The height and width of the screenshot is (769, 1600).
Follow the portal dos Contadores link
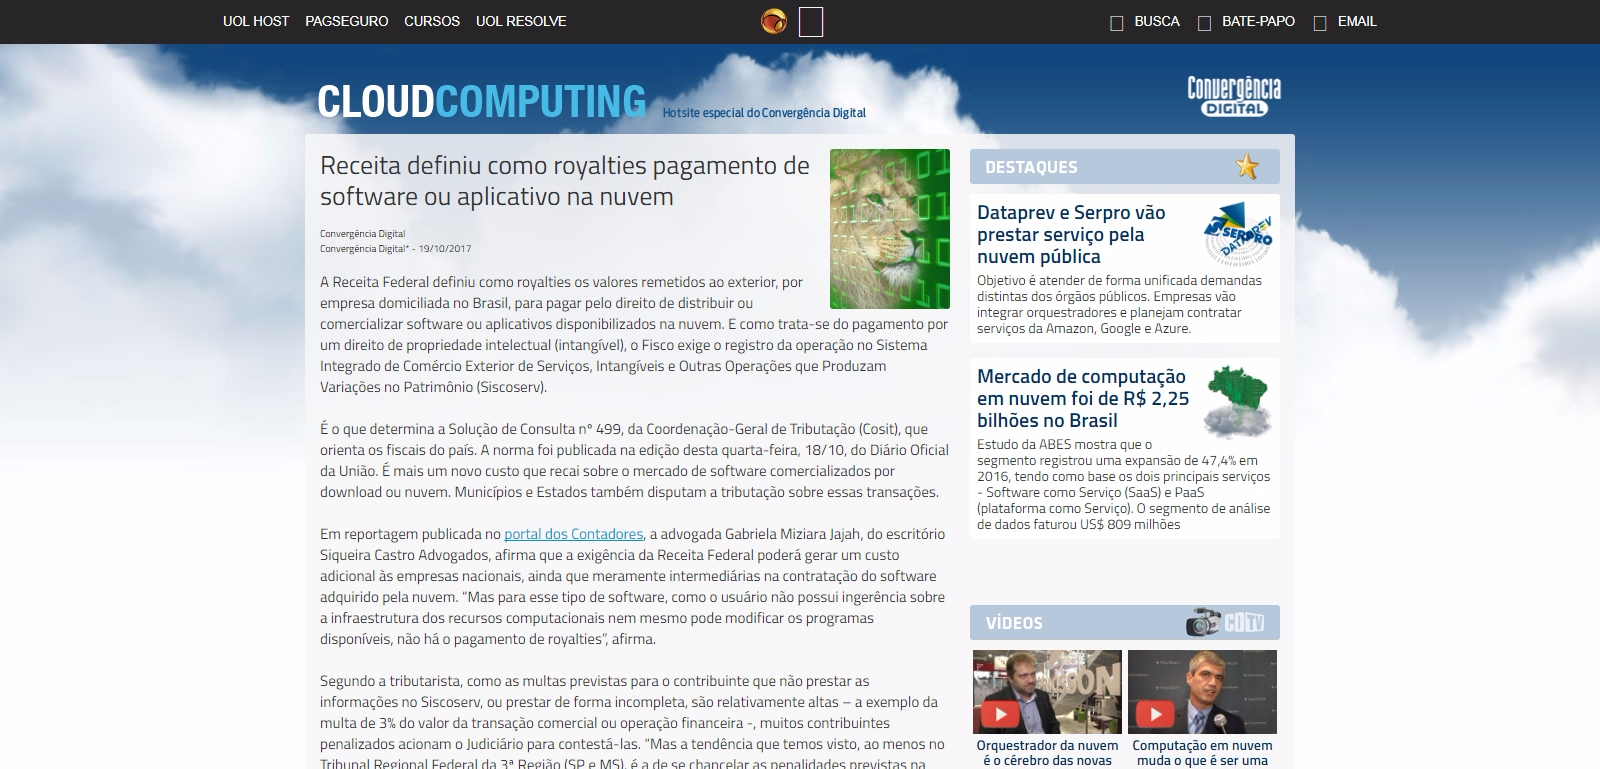click(x=573, y=534)
